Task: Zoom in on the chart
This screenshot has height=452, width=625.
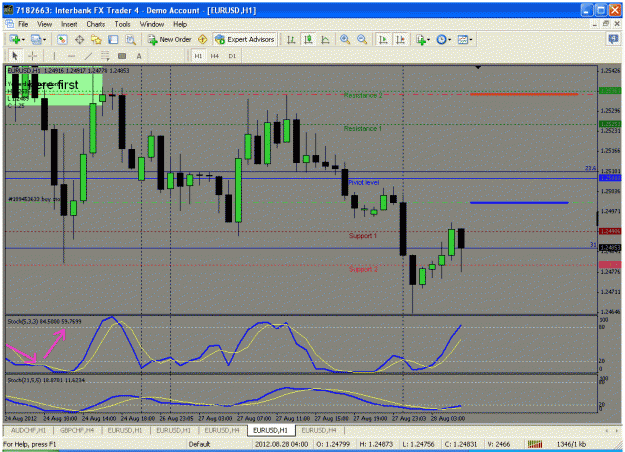Action: (345, 39)
